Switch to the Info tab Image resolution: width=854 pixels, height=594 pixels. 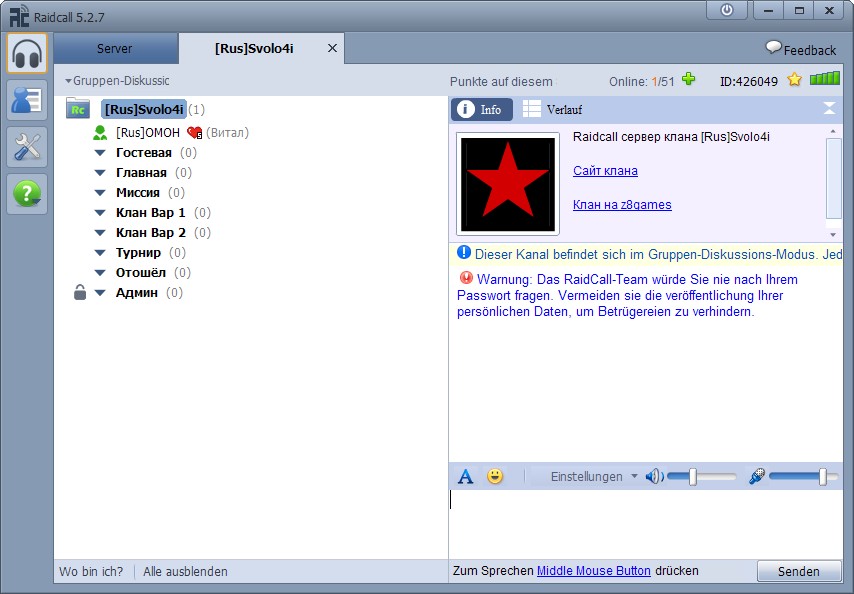pos(481,109)
